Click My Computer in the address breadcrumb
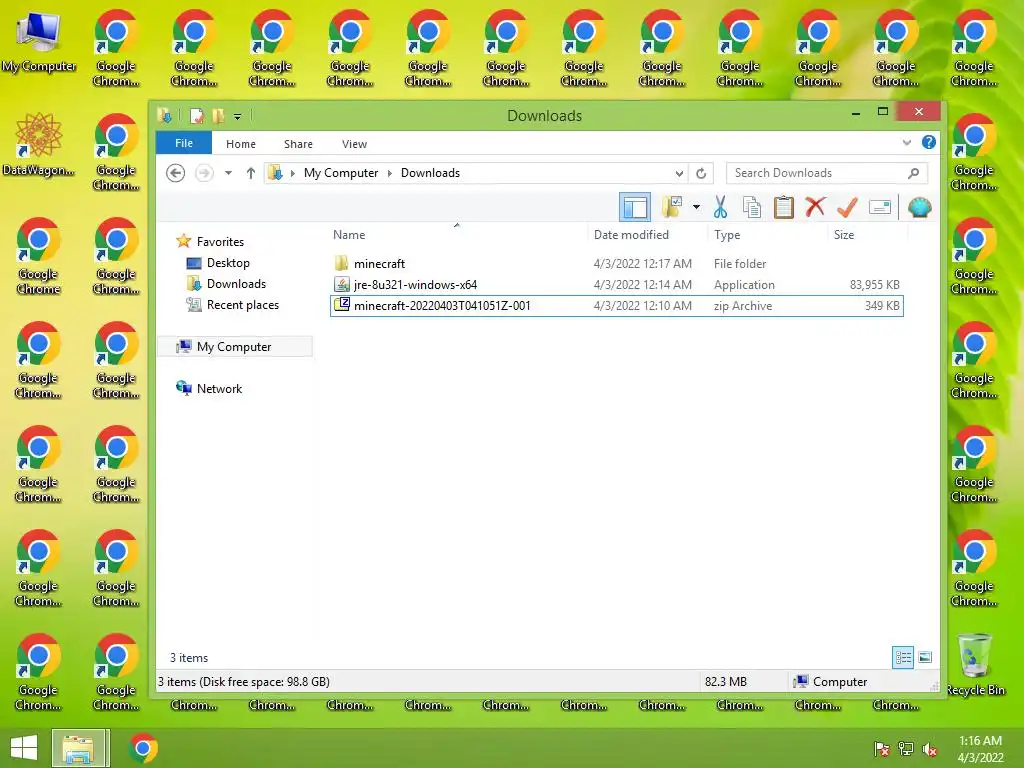Viewport: 1024px width, 768px height. [x=341, y=173]
